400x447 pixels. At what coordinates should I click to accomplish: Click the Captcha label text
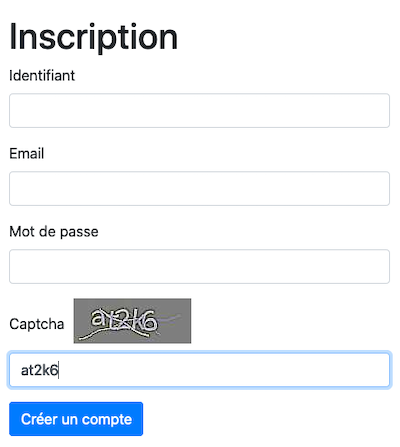37,324
